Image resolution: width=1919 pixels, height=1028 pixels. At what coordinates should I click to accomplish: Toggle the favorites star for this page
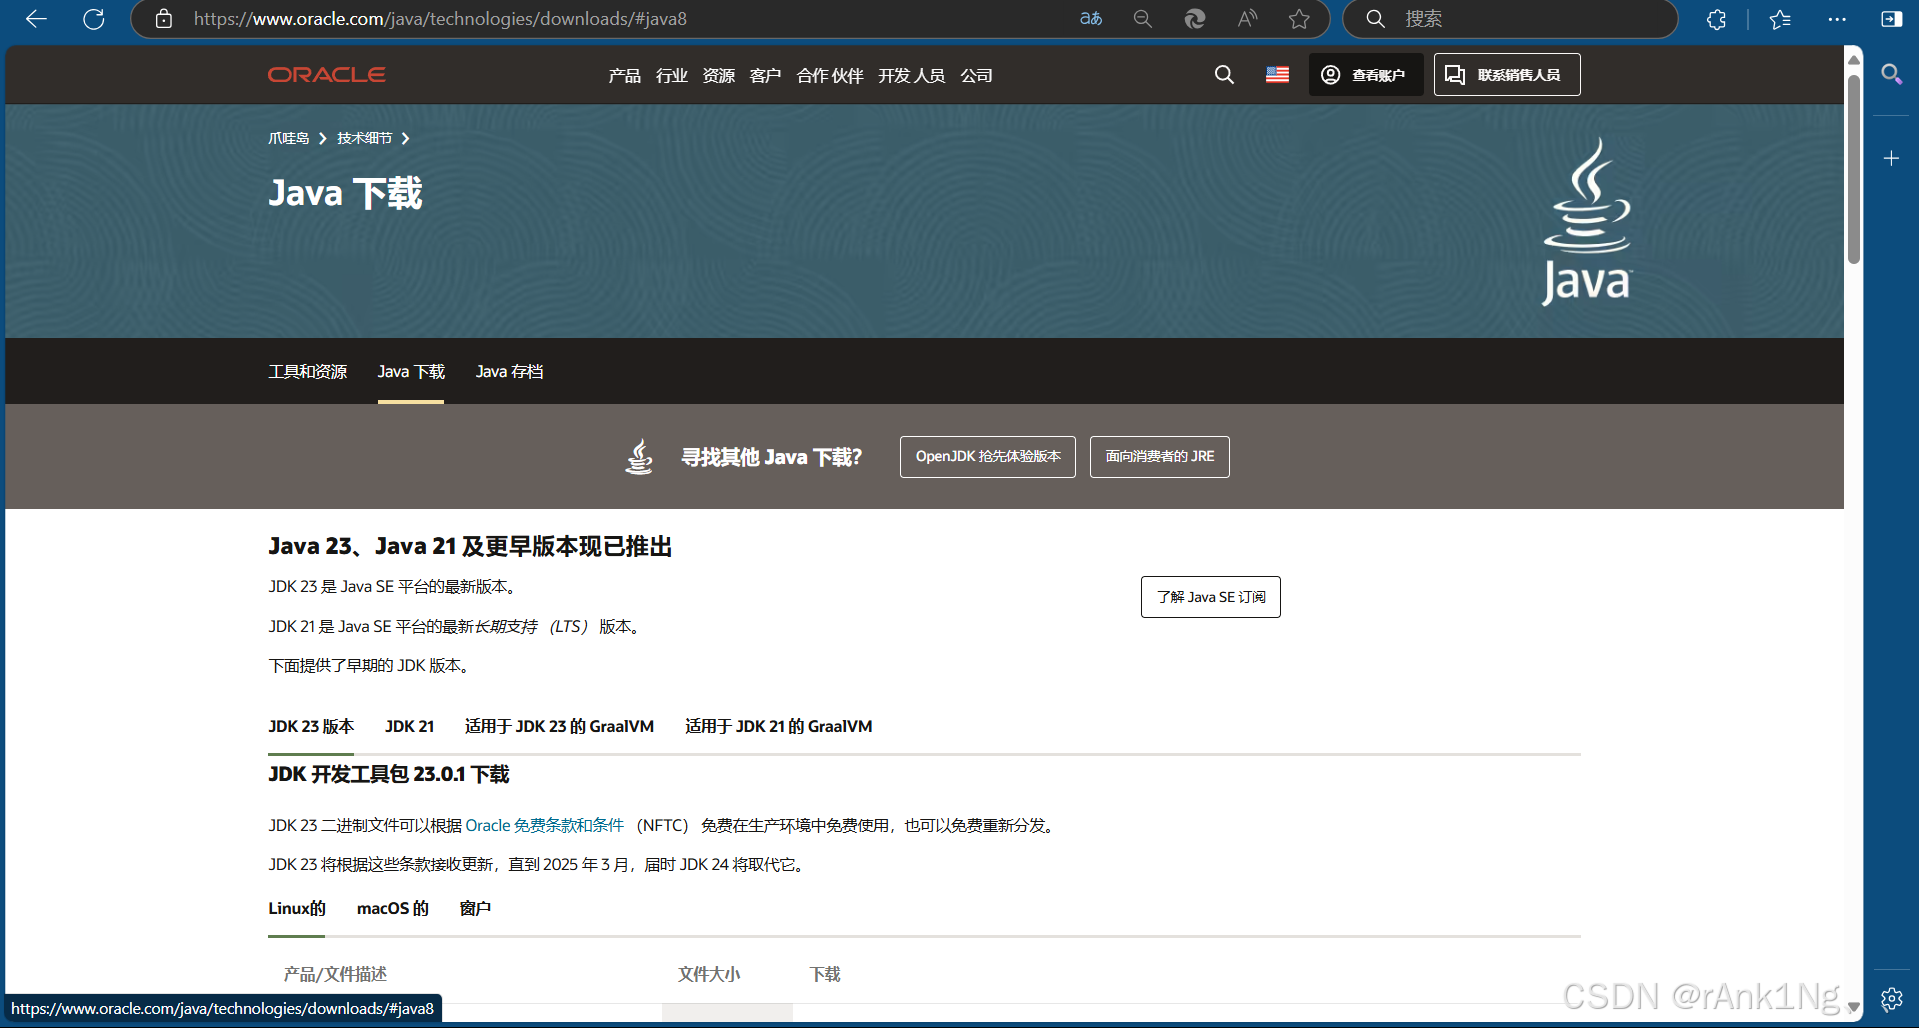coord(1298,19)
